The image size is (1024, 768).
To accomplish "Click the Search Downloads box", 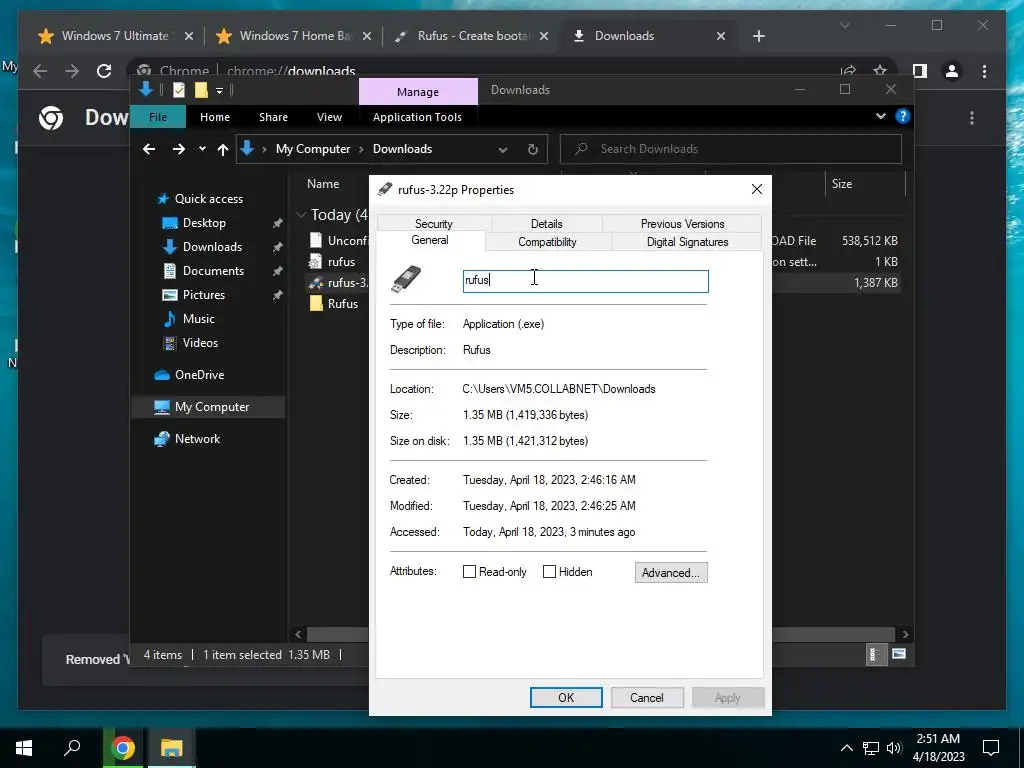I will pos(731,149).
